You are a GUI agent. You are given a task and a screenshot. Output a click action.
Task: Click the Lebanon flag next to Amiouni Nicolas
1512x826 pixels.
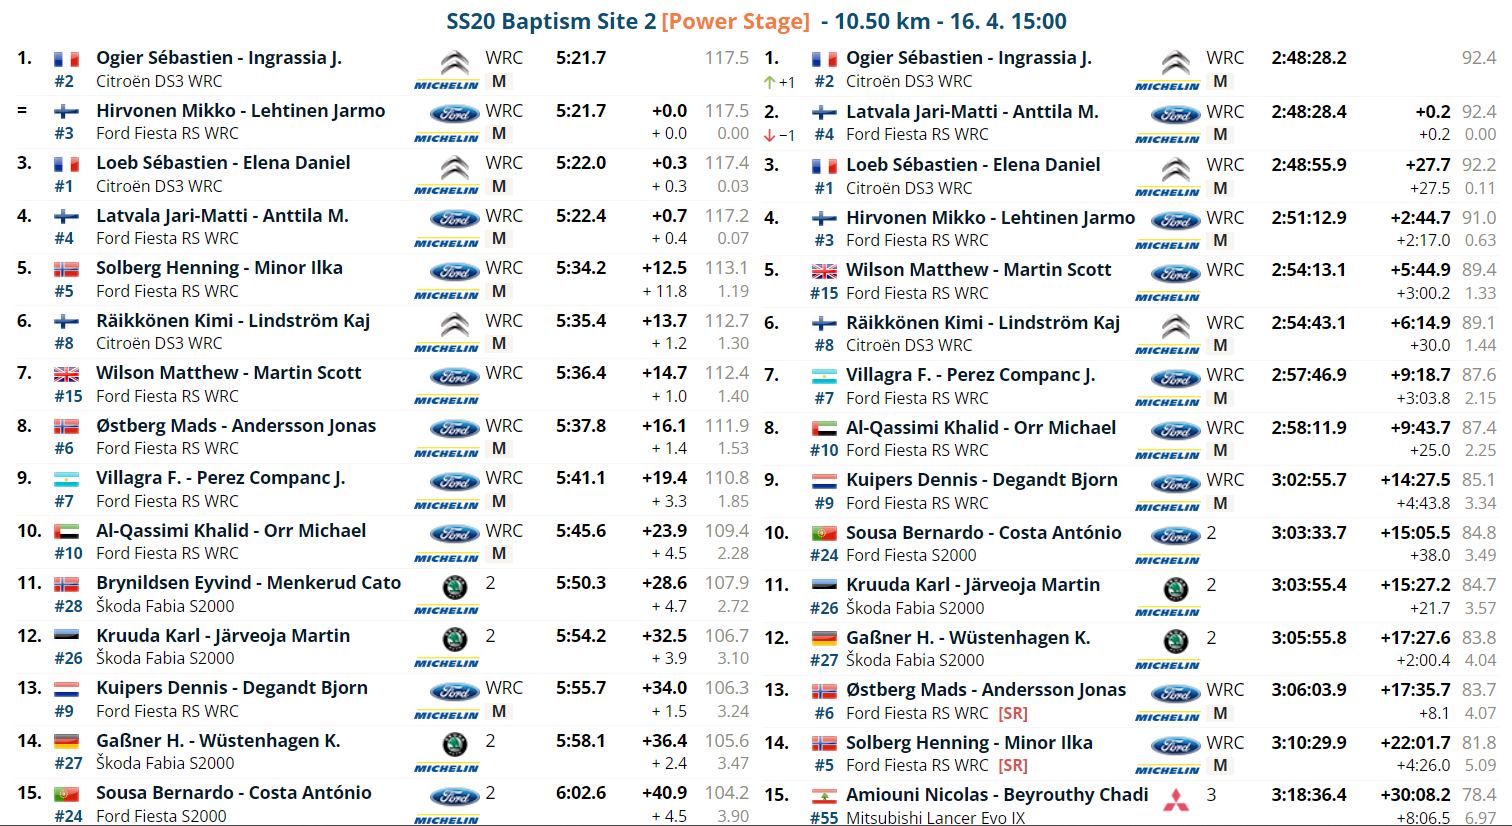[x=824, y=796]
